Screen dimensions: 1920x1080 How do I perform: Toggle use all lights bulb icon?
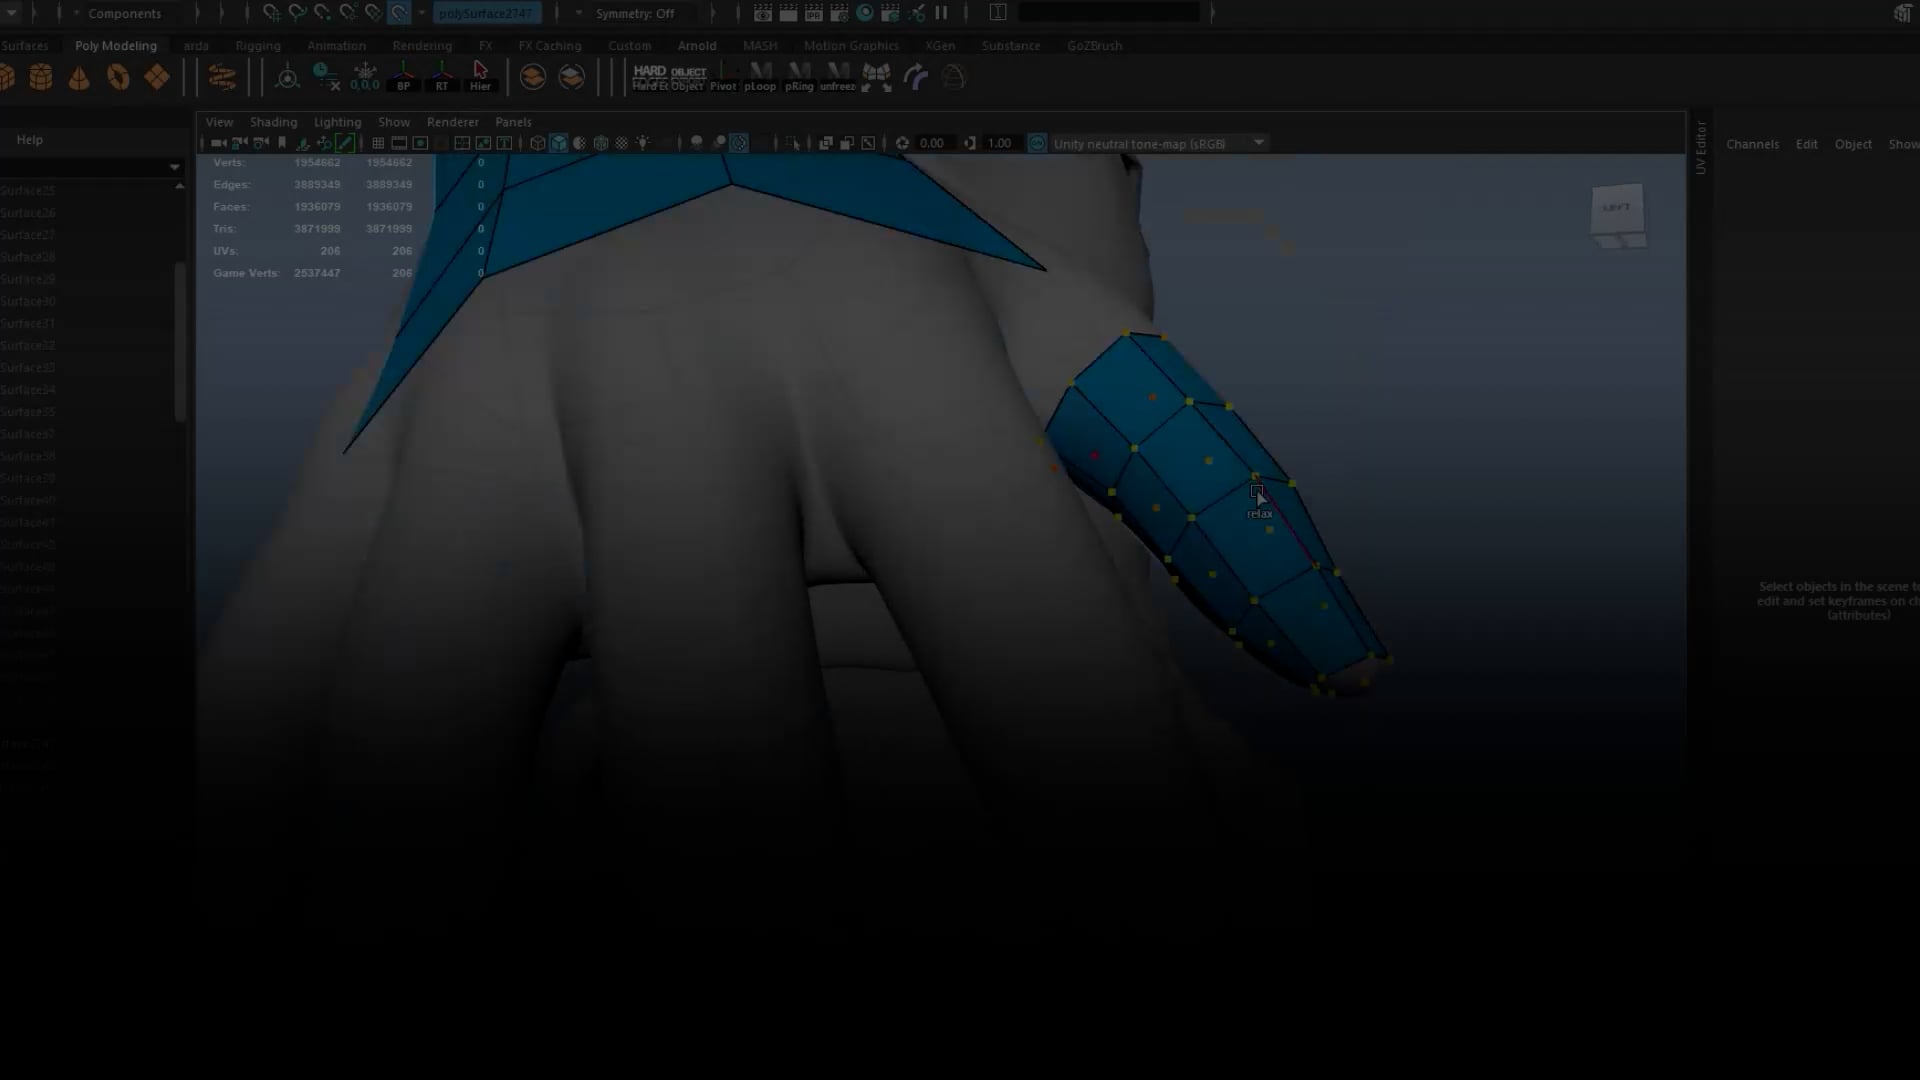643,143
